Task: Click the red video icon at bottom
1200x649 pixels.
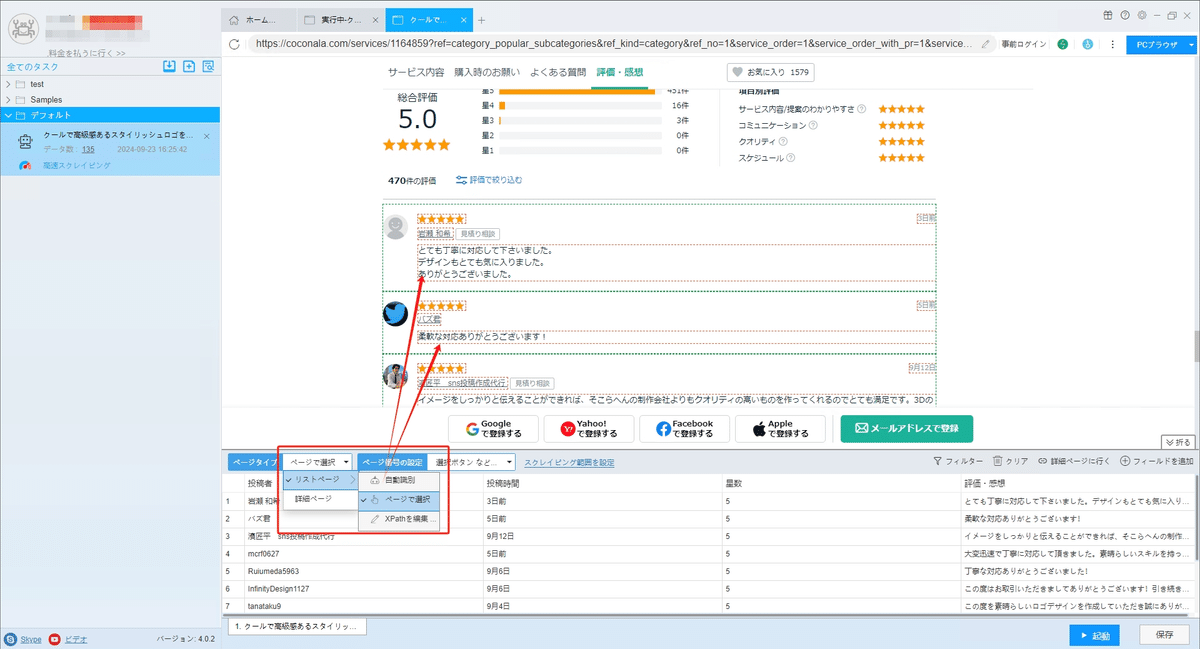Action: click(54, 638)
